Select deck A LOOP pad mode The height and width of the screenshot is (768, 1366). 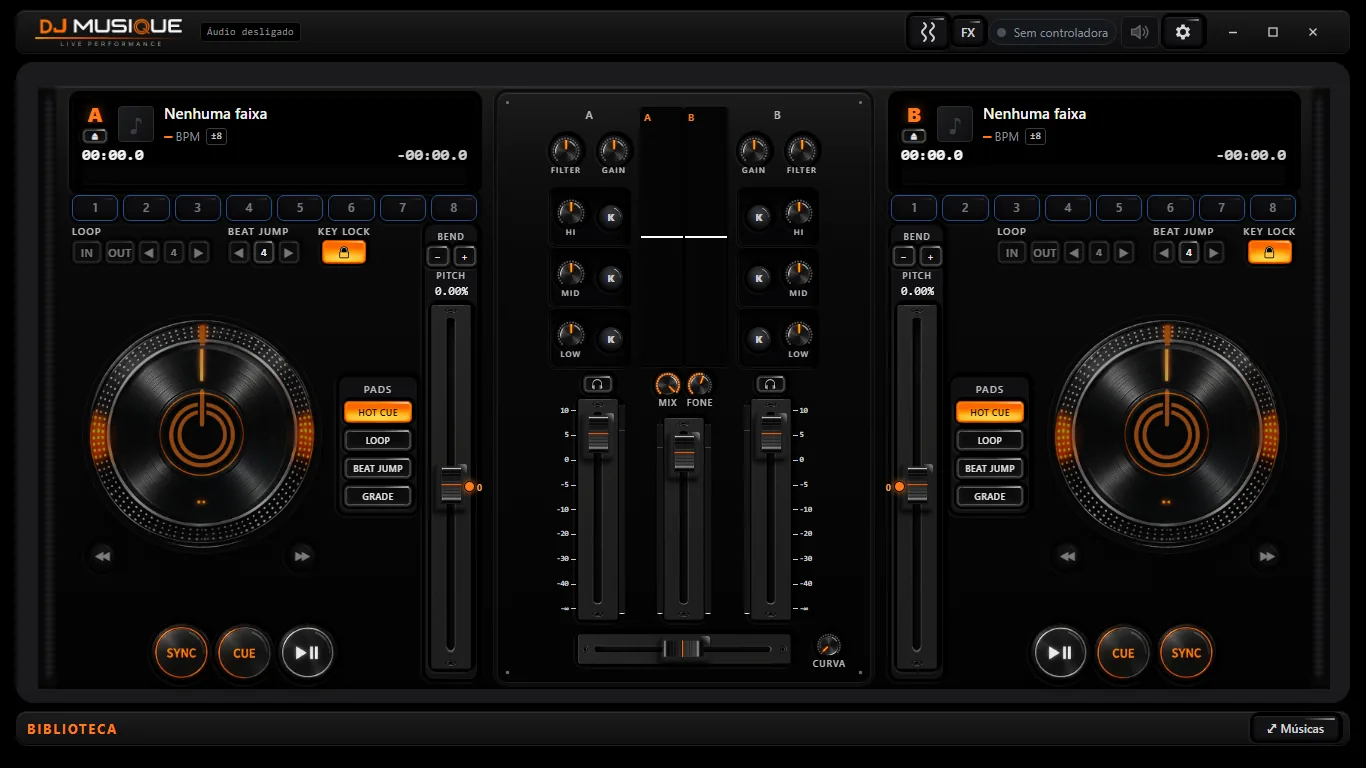pos(378,440)
